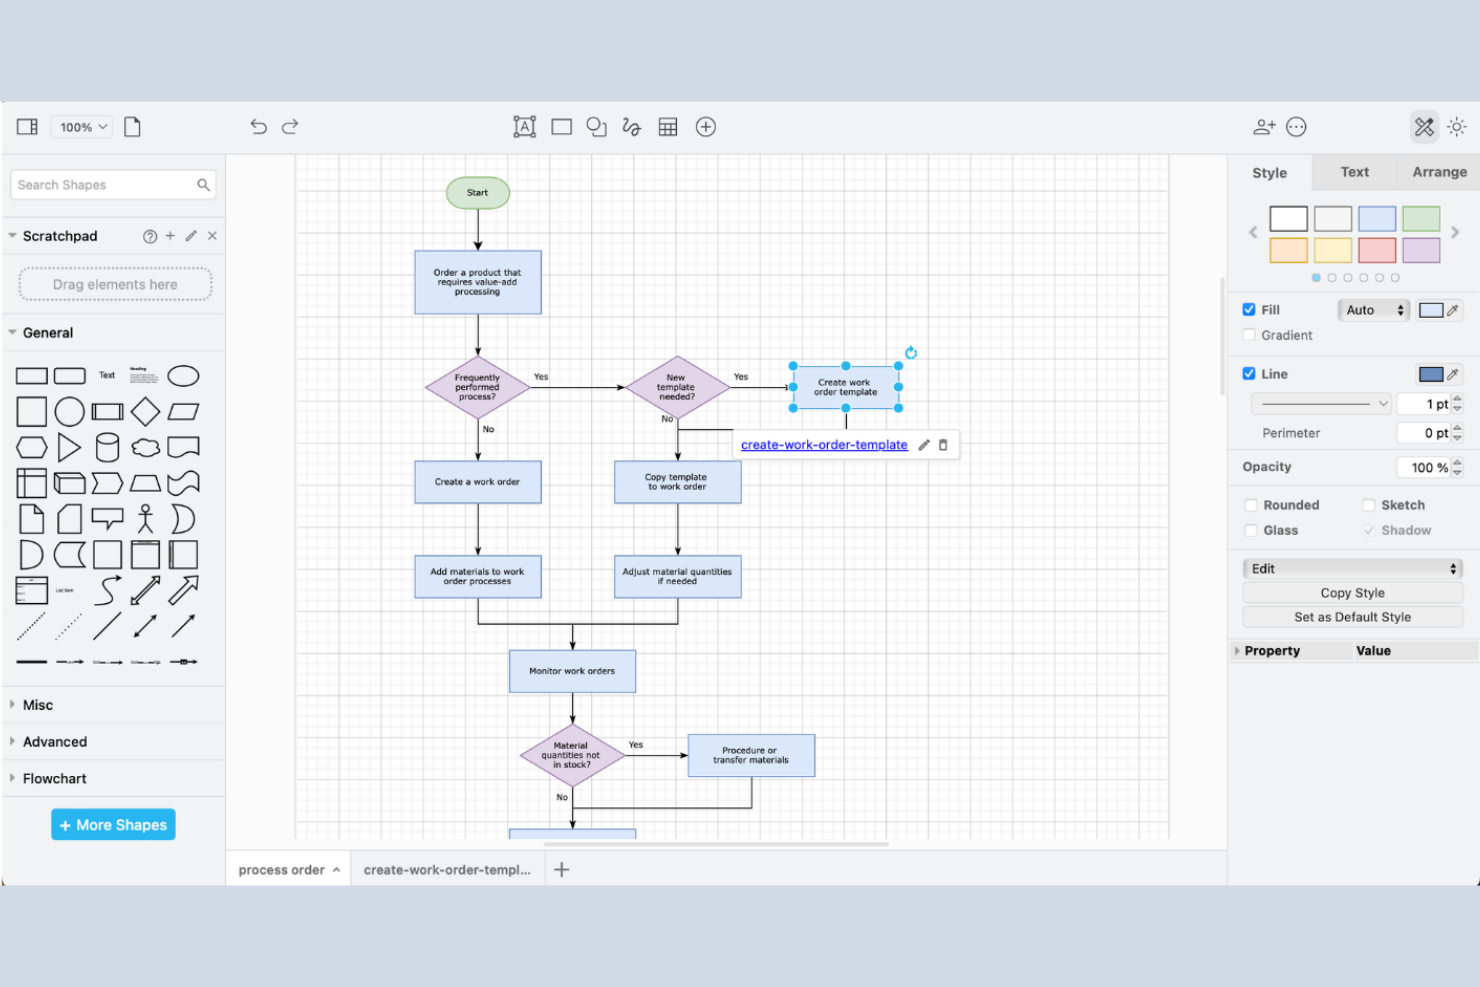Select the Freehand drawing tool

point(631,127)
